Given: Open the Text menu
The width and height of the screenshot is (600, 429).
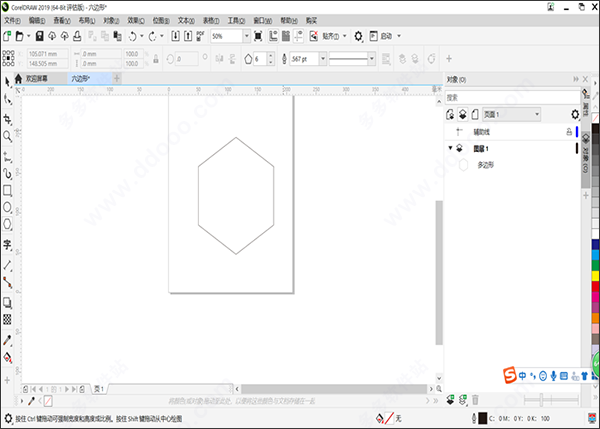Looking at the screenshot, I should pos(186,21).
